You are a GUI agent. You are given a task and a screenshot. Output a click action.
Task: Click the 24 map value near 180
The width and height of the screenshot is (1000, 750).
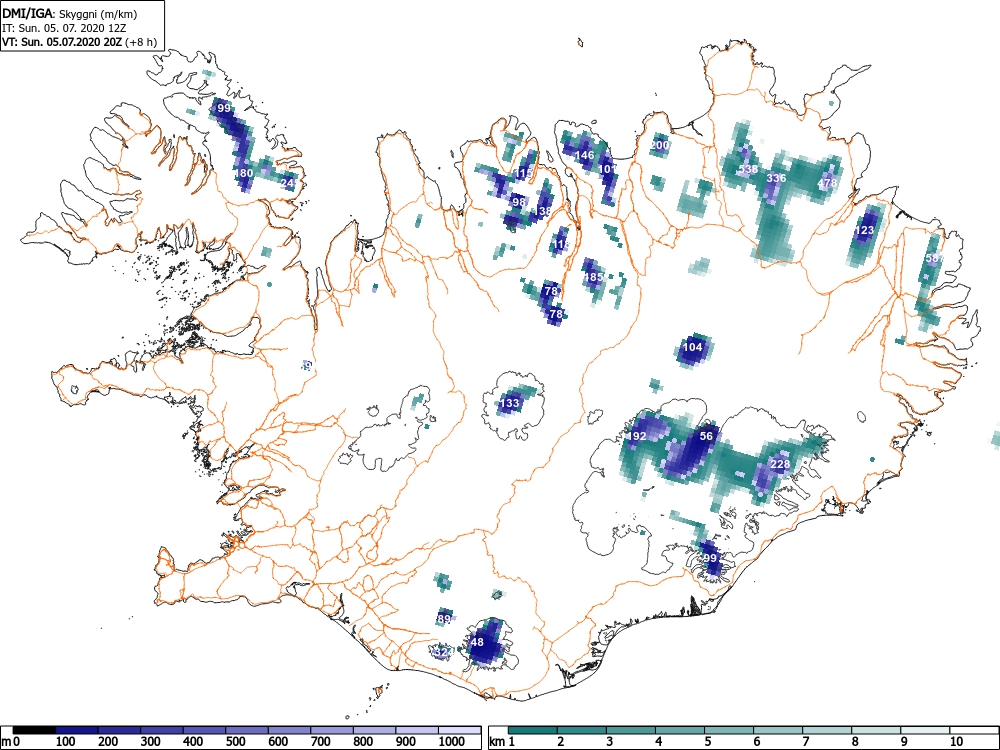(x=288, y=183)
